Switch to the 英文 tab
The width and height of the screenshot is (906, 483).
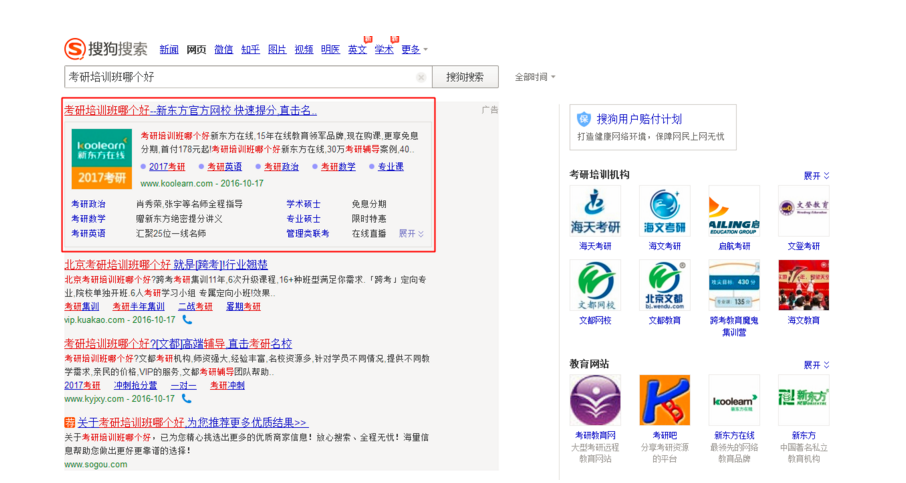pyautogui.click(x=357, y=50)
